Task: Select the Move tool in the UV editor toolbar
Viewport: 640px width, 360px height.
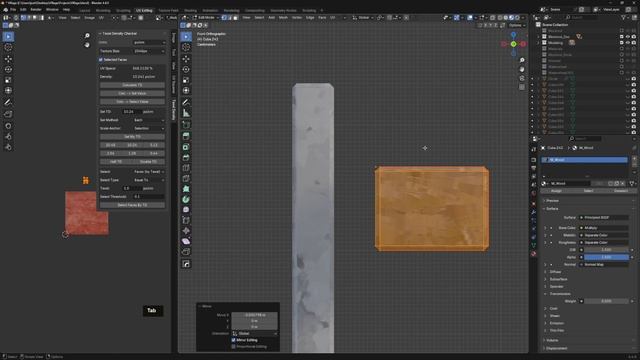Action: tap(8, 59)
